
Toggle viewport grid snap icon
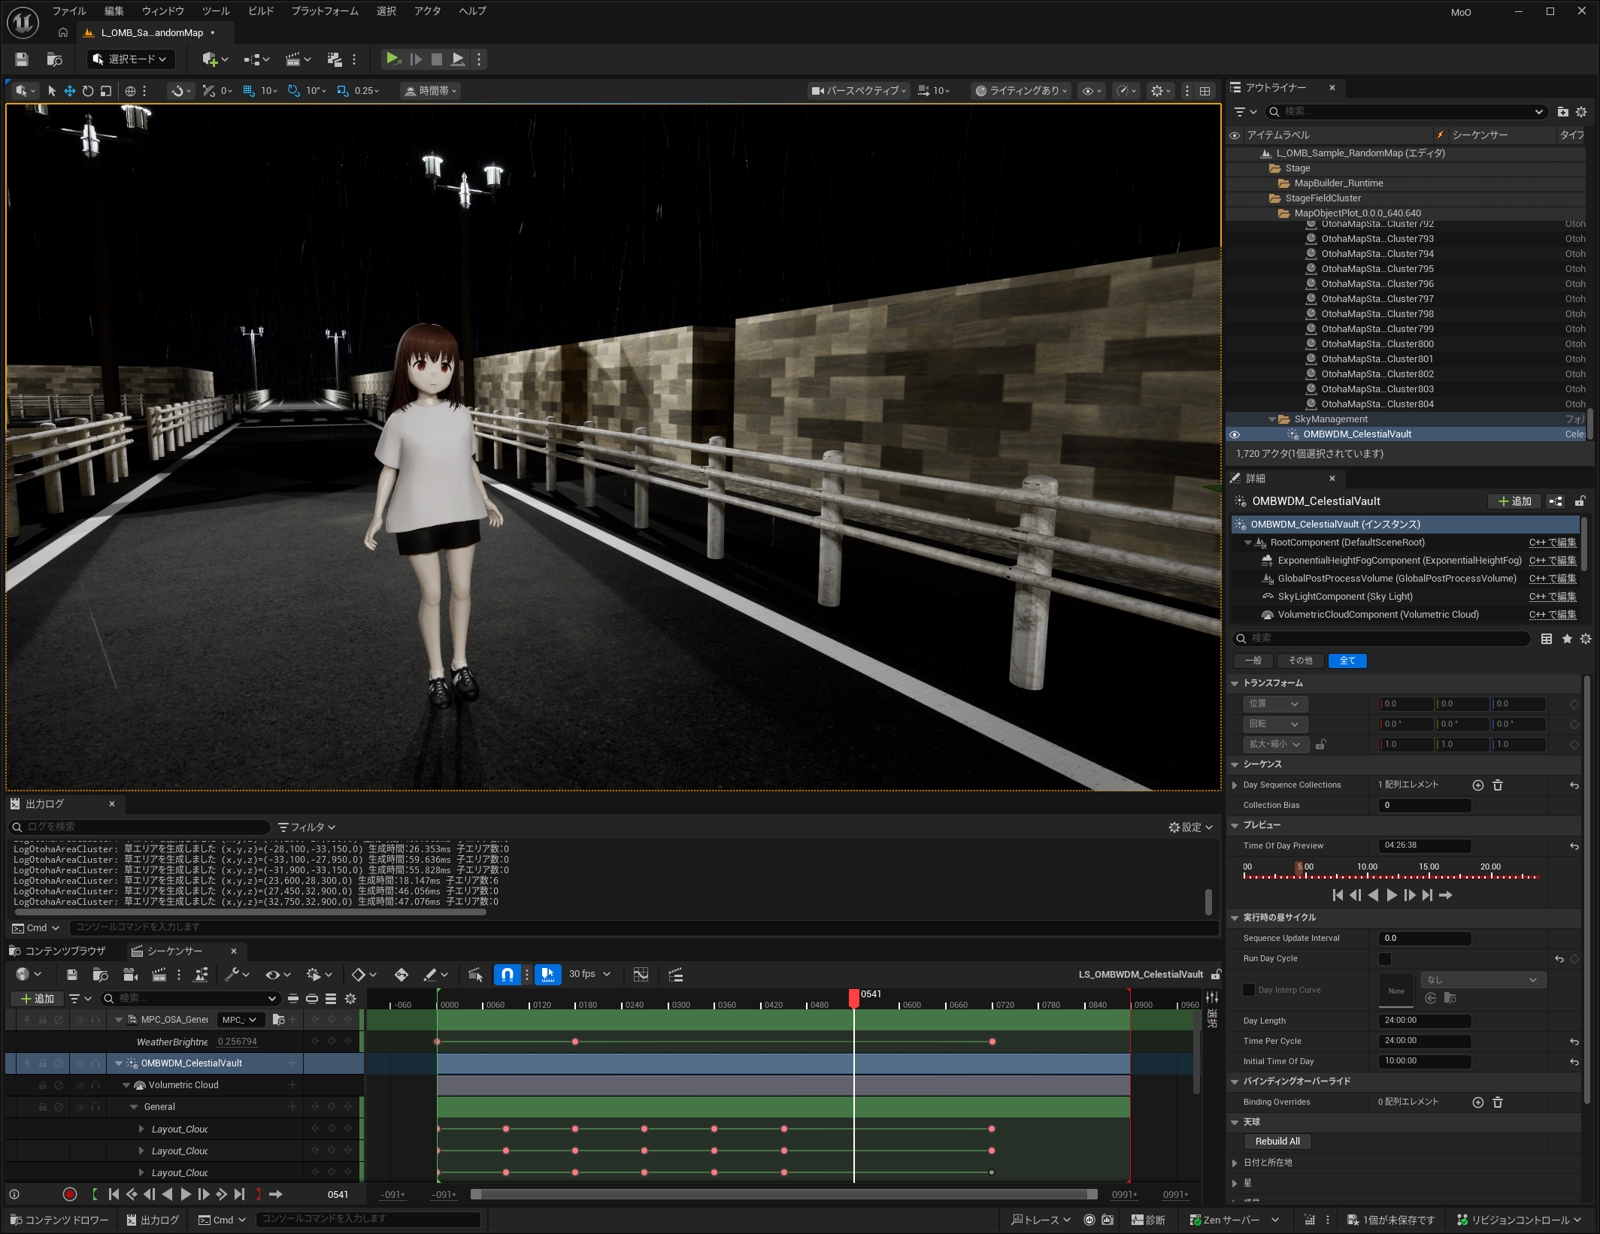249,91
